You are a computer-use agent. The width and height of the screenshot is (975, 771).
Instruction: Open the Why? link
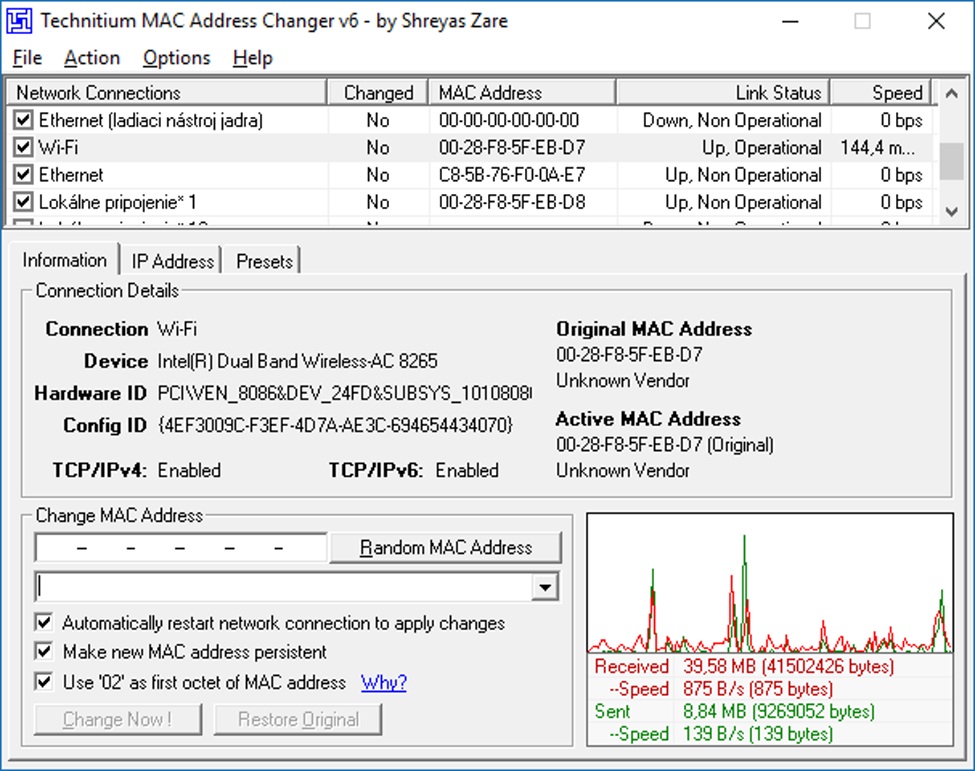(384, 682)
